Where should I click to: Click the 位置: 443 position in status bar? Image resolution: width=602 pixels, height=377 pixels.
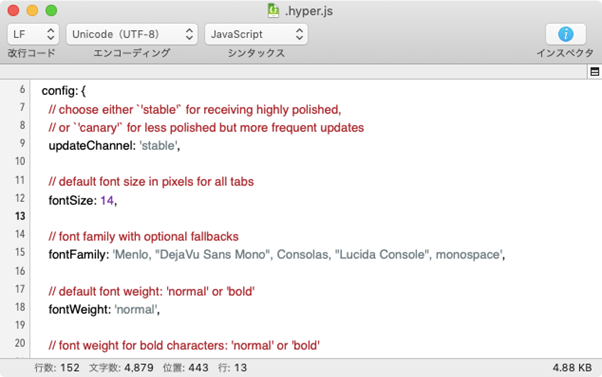[186, 368]
